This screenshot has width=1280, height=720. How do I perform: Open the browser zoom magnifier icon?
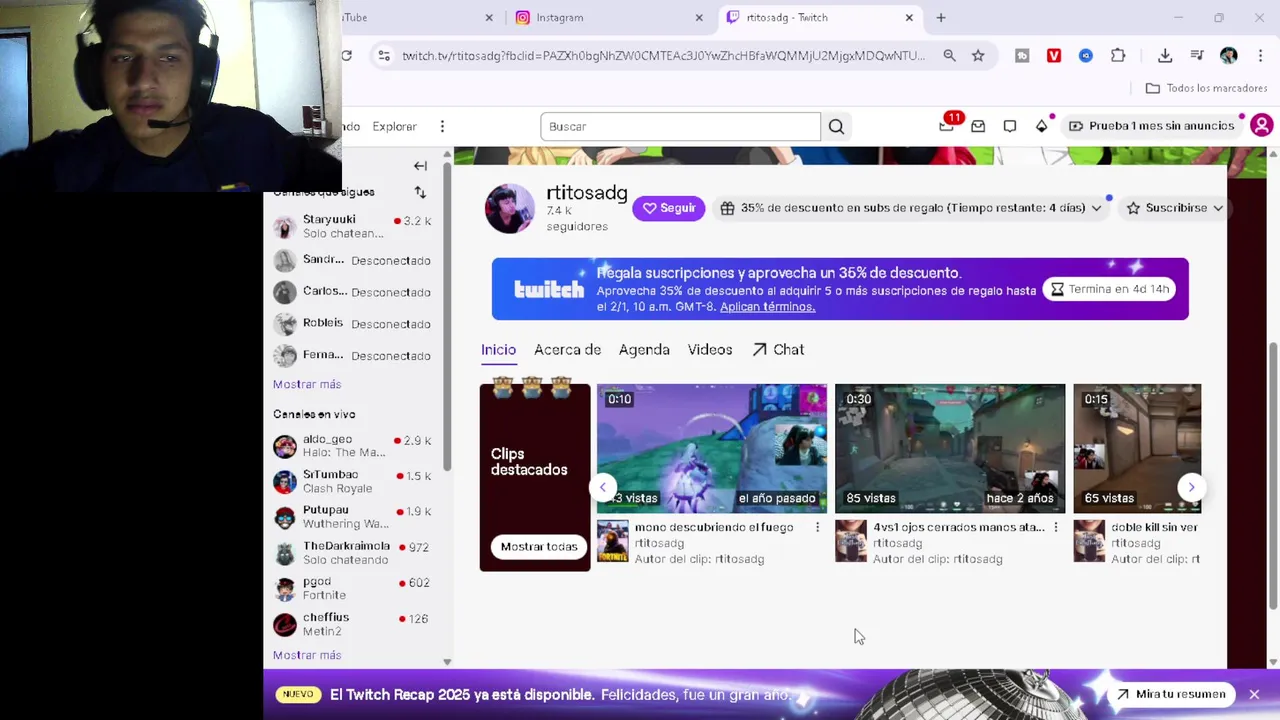coord(949,56)
